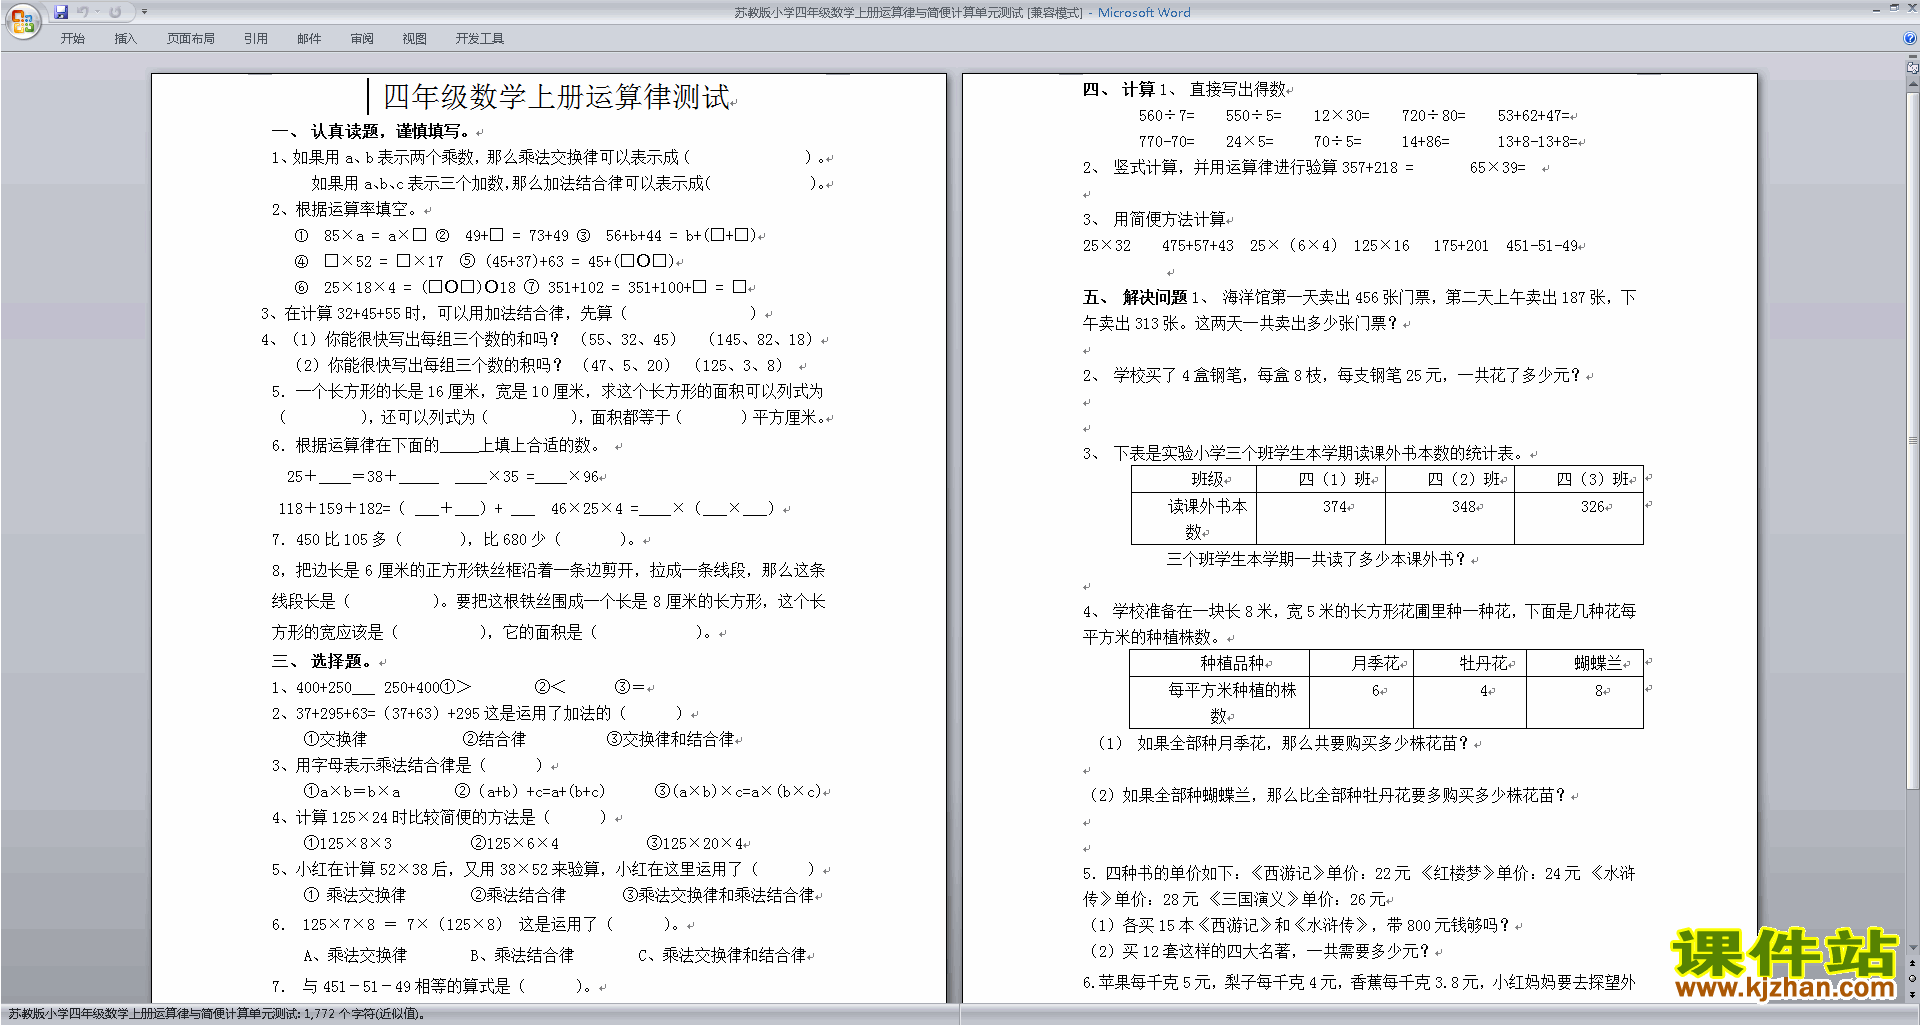This screenshot has width=1920, height=1025.
Task: Click the scrollbar down arrow
Action: tap(1913, 948)
